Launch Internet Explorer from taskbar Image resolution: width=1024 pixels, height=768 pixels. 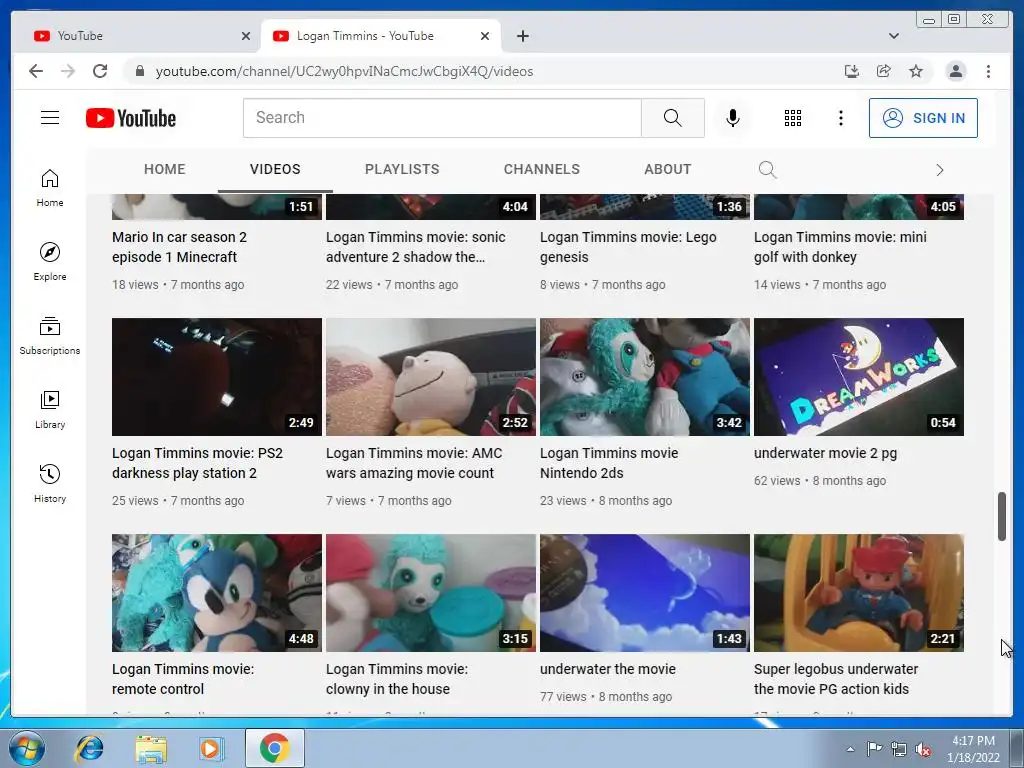click(x=89, y=748)
